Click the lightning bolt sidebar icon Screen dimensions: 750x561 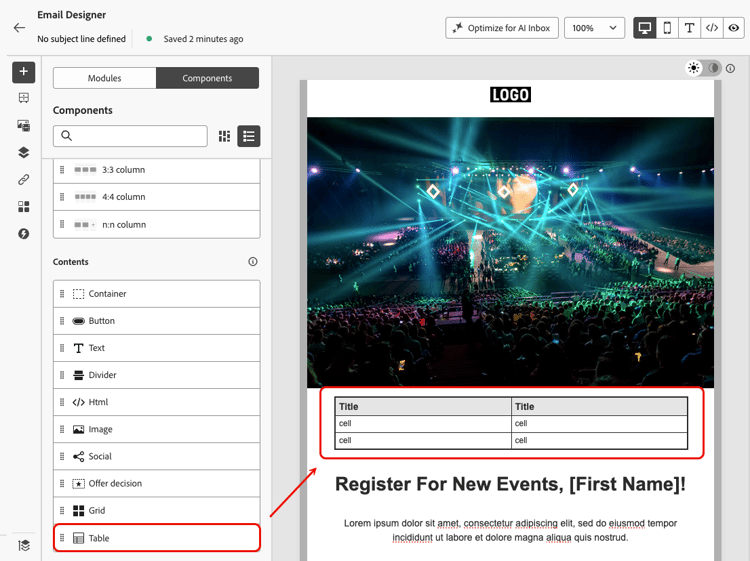click(x=23, y=233)
